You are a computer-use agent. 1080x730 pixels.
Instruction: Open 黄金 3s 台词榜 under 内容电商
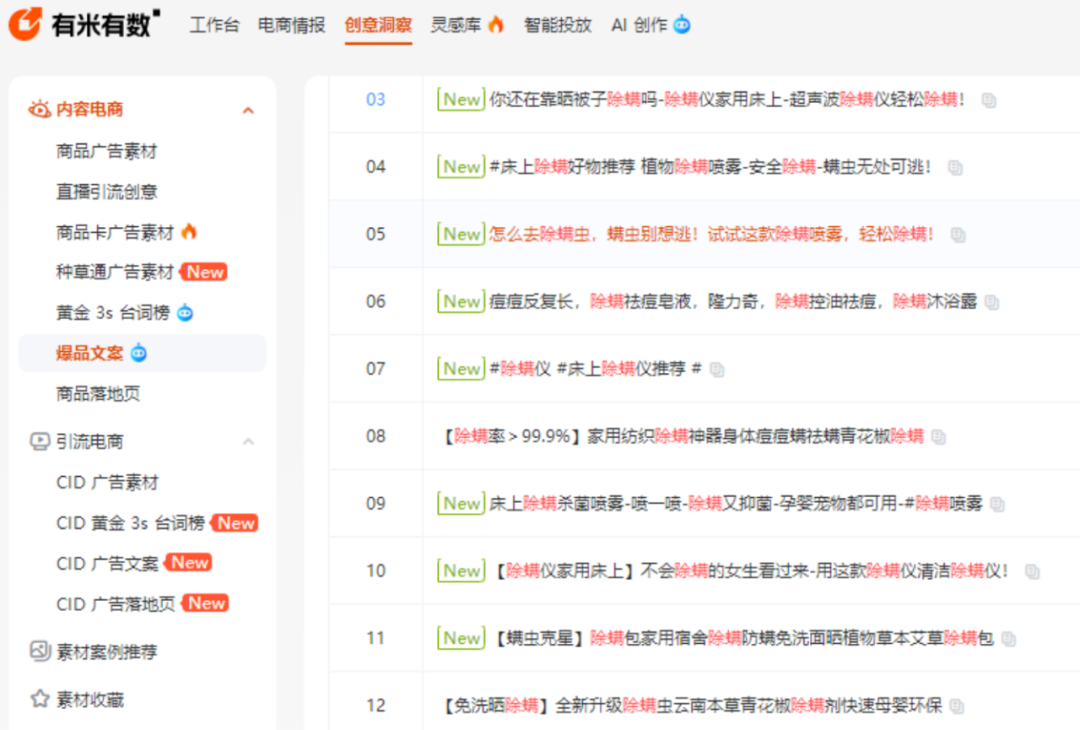pos(113,313)
